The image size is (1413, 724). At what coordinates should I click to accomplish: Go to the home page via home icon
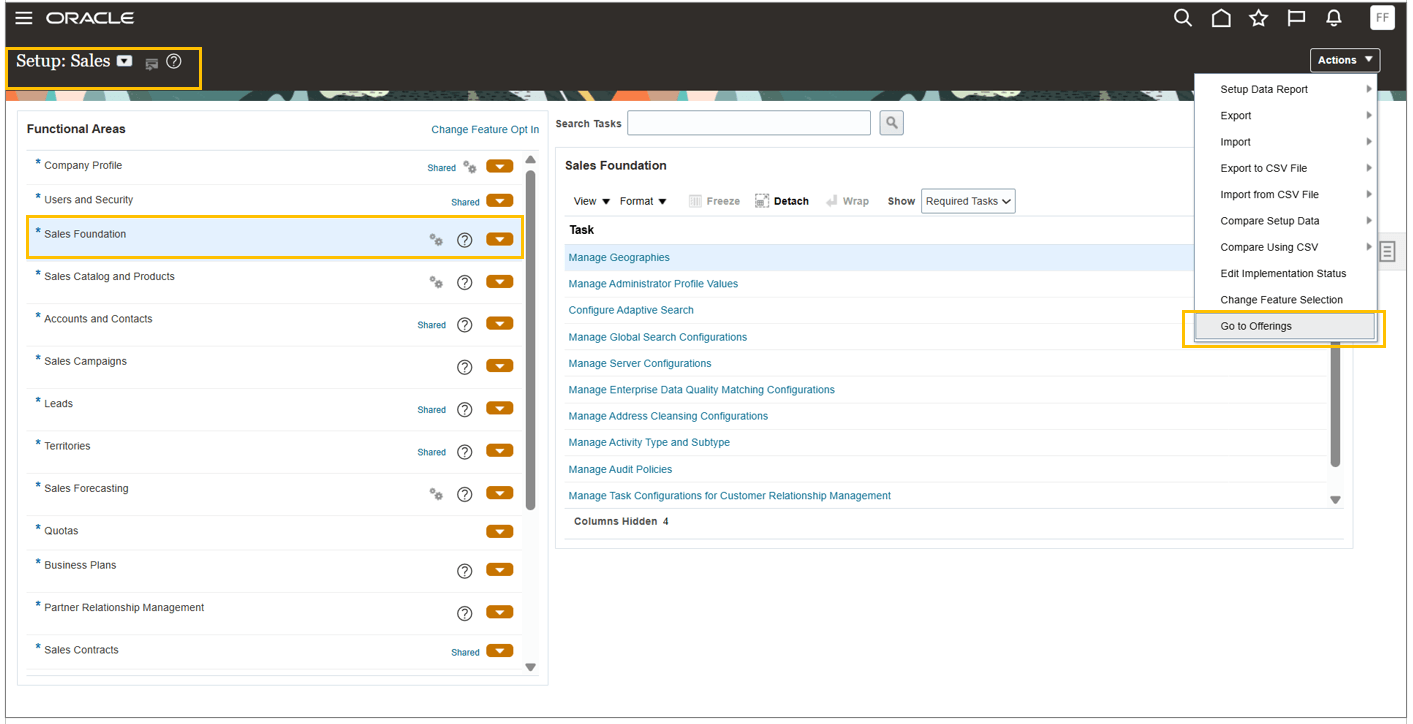(x=1221, y=17)
